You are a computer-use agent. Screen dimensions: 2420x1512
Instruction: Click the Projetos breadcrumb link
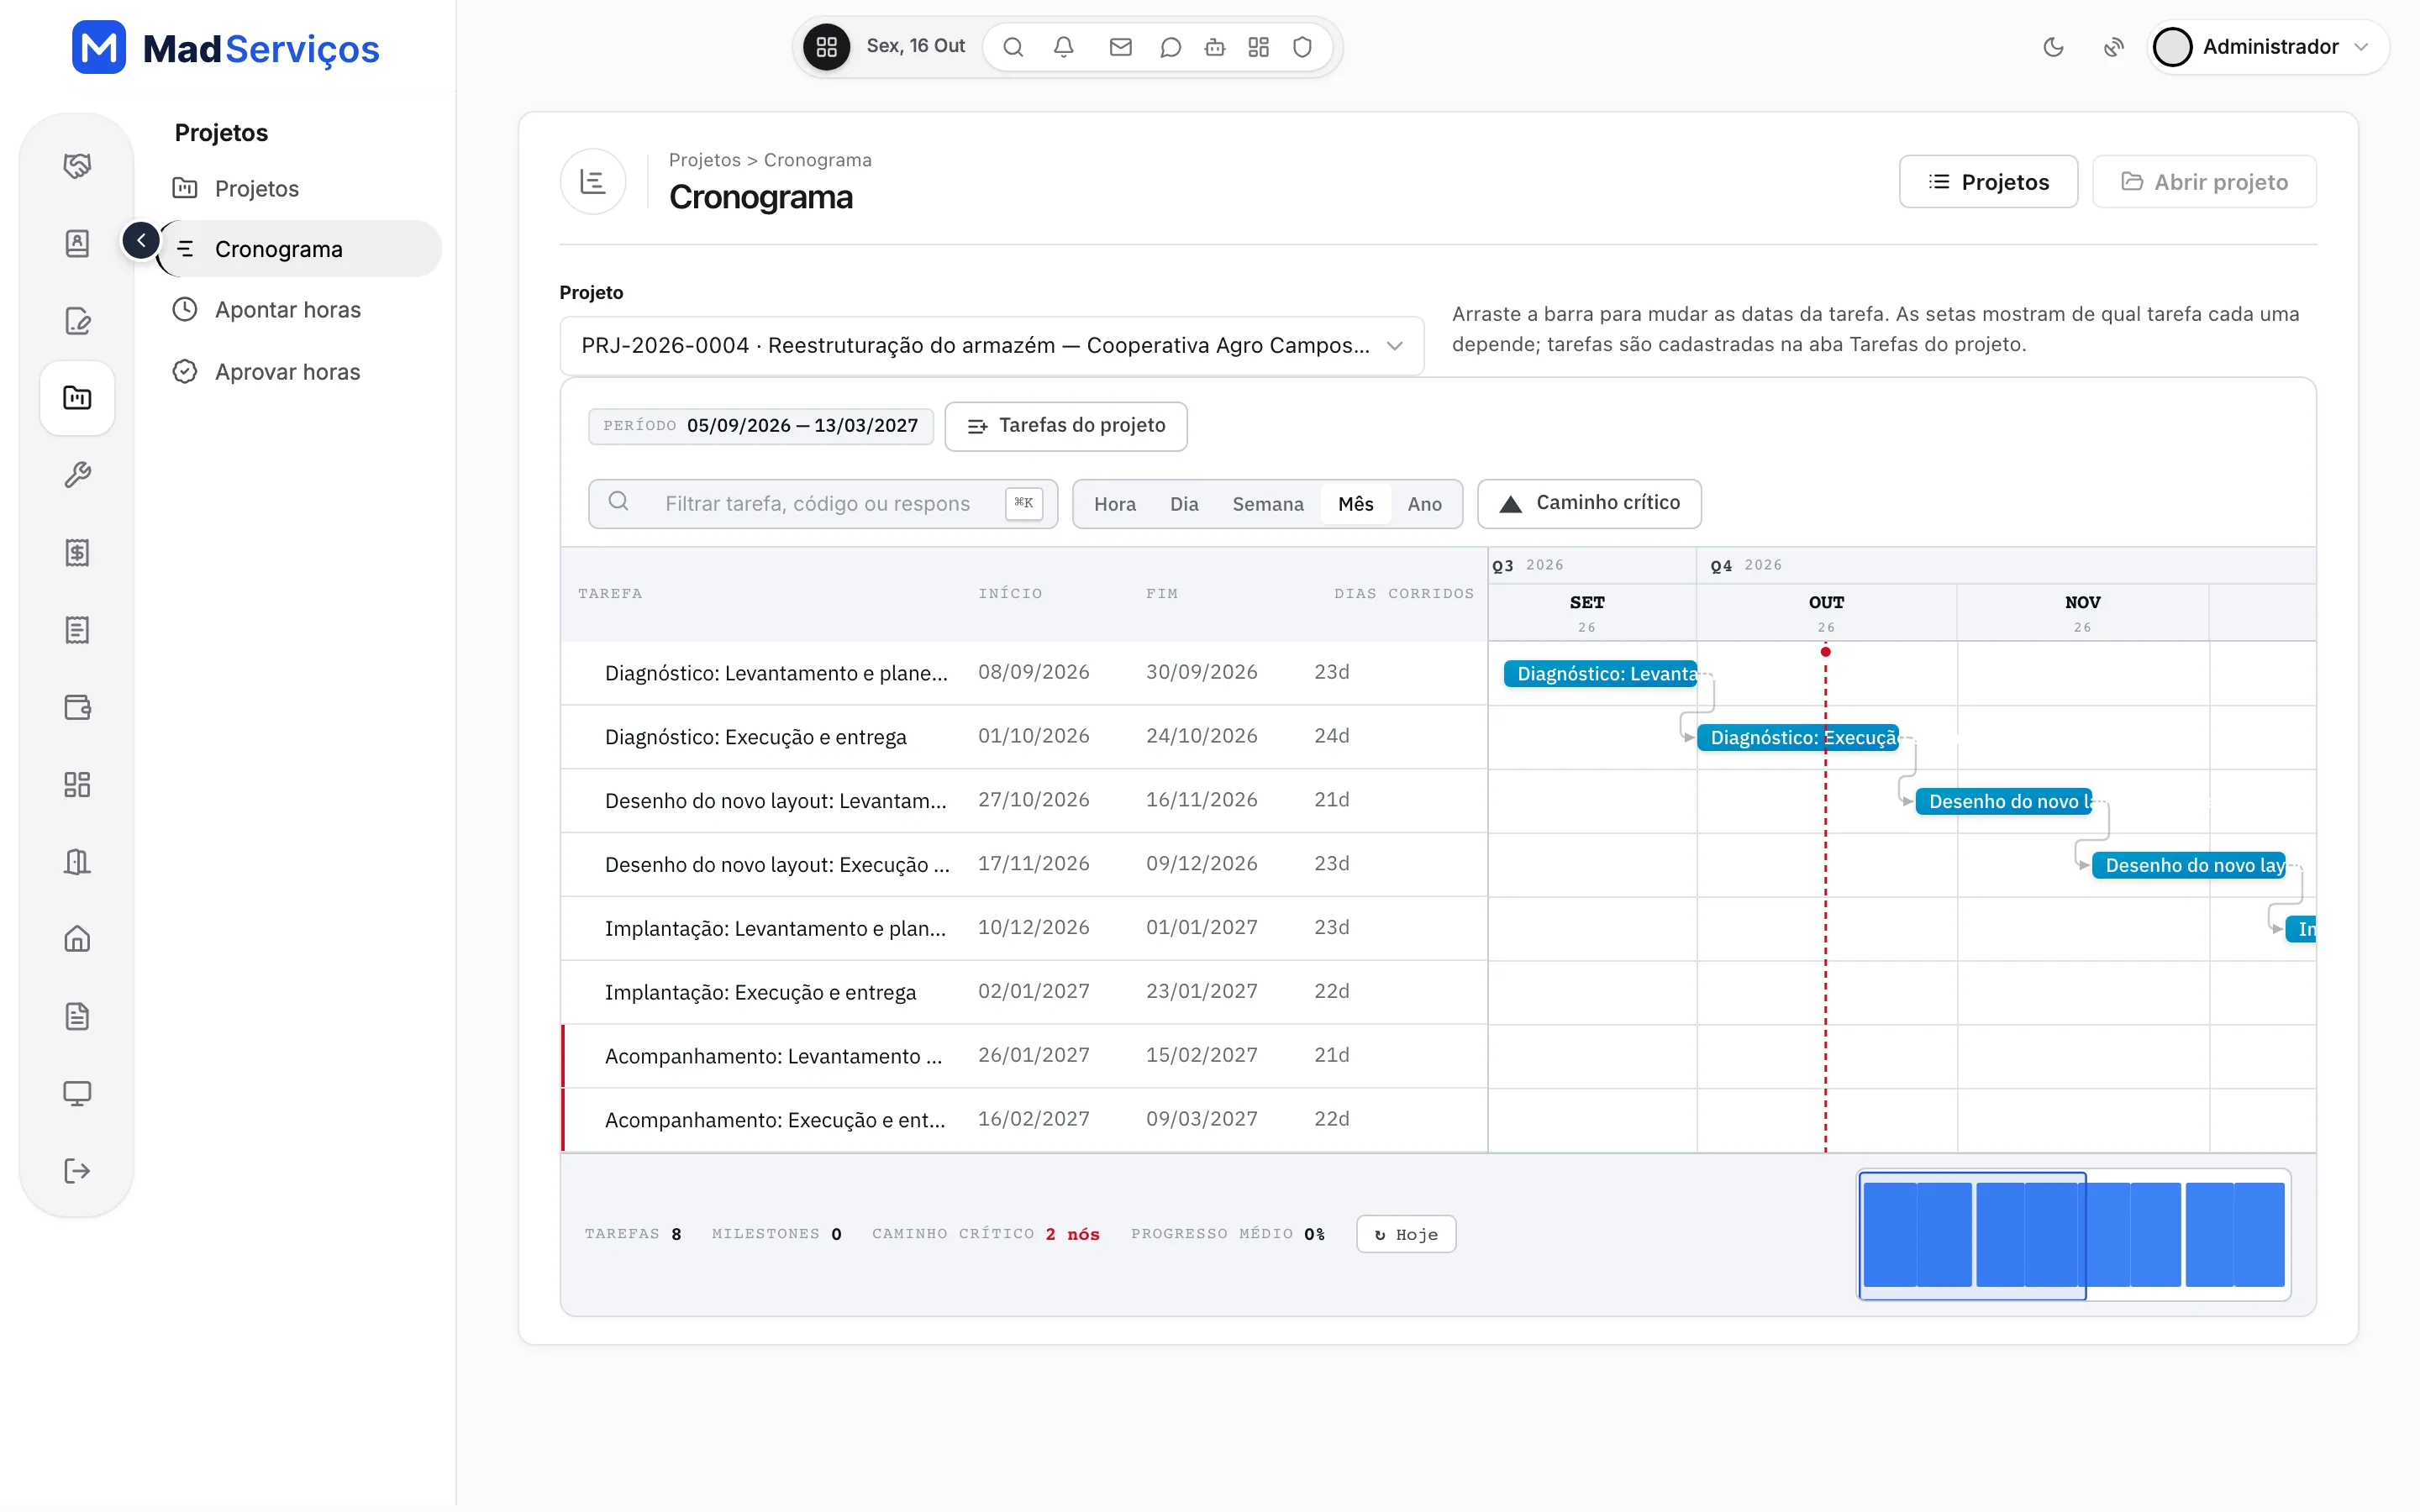coord(704,160)
